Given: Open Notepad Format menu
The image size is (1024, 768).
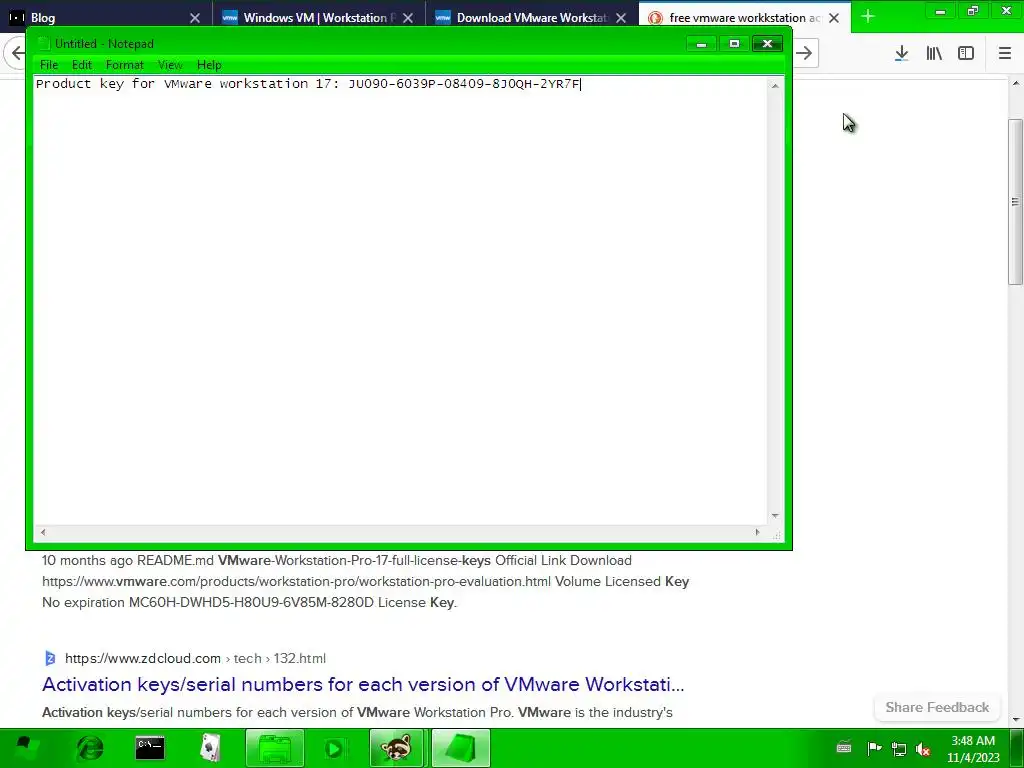Looking at the screenshot, I should click(125, 65).
